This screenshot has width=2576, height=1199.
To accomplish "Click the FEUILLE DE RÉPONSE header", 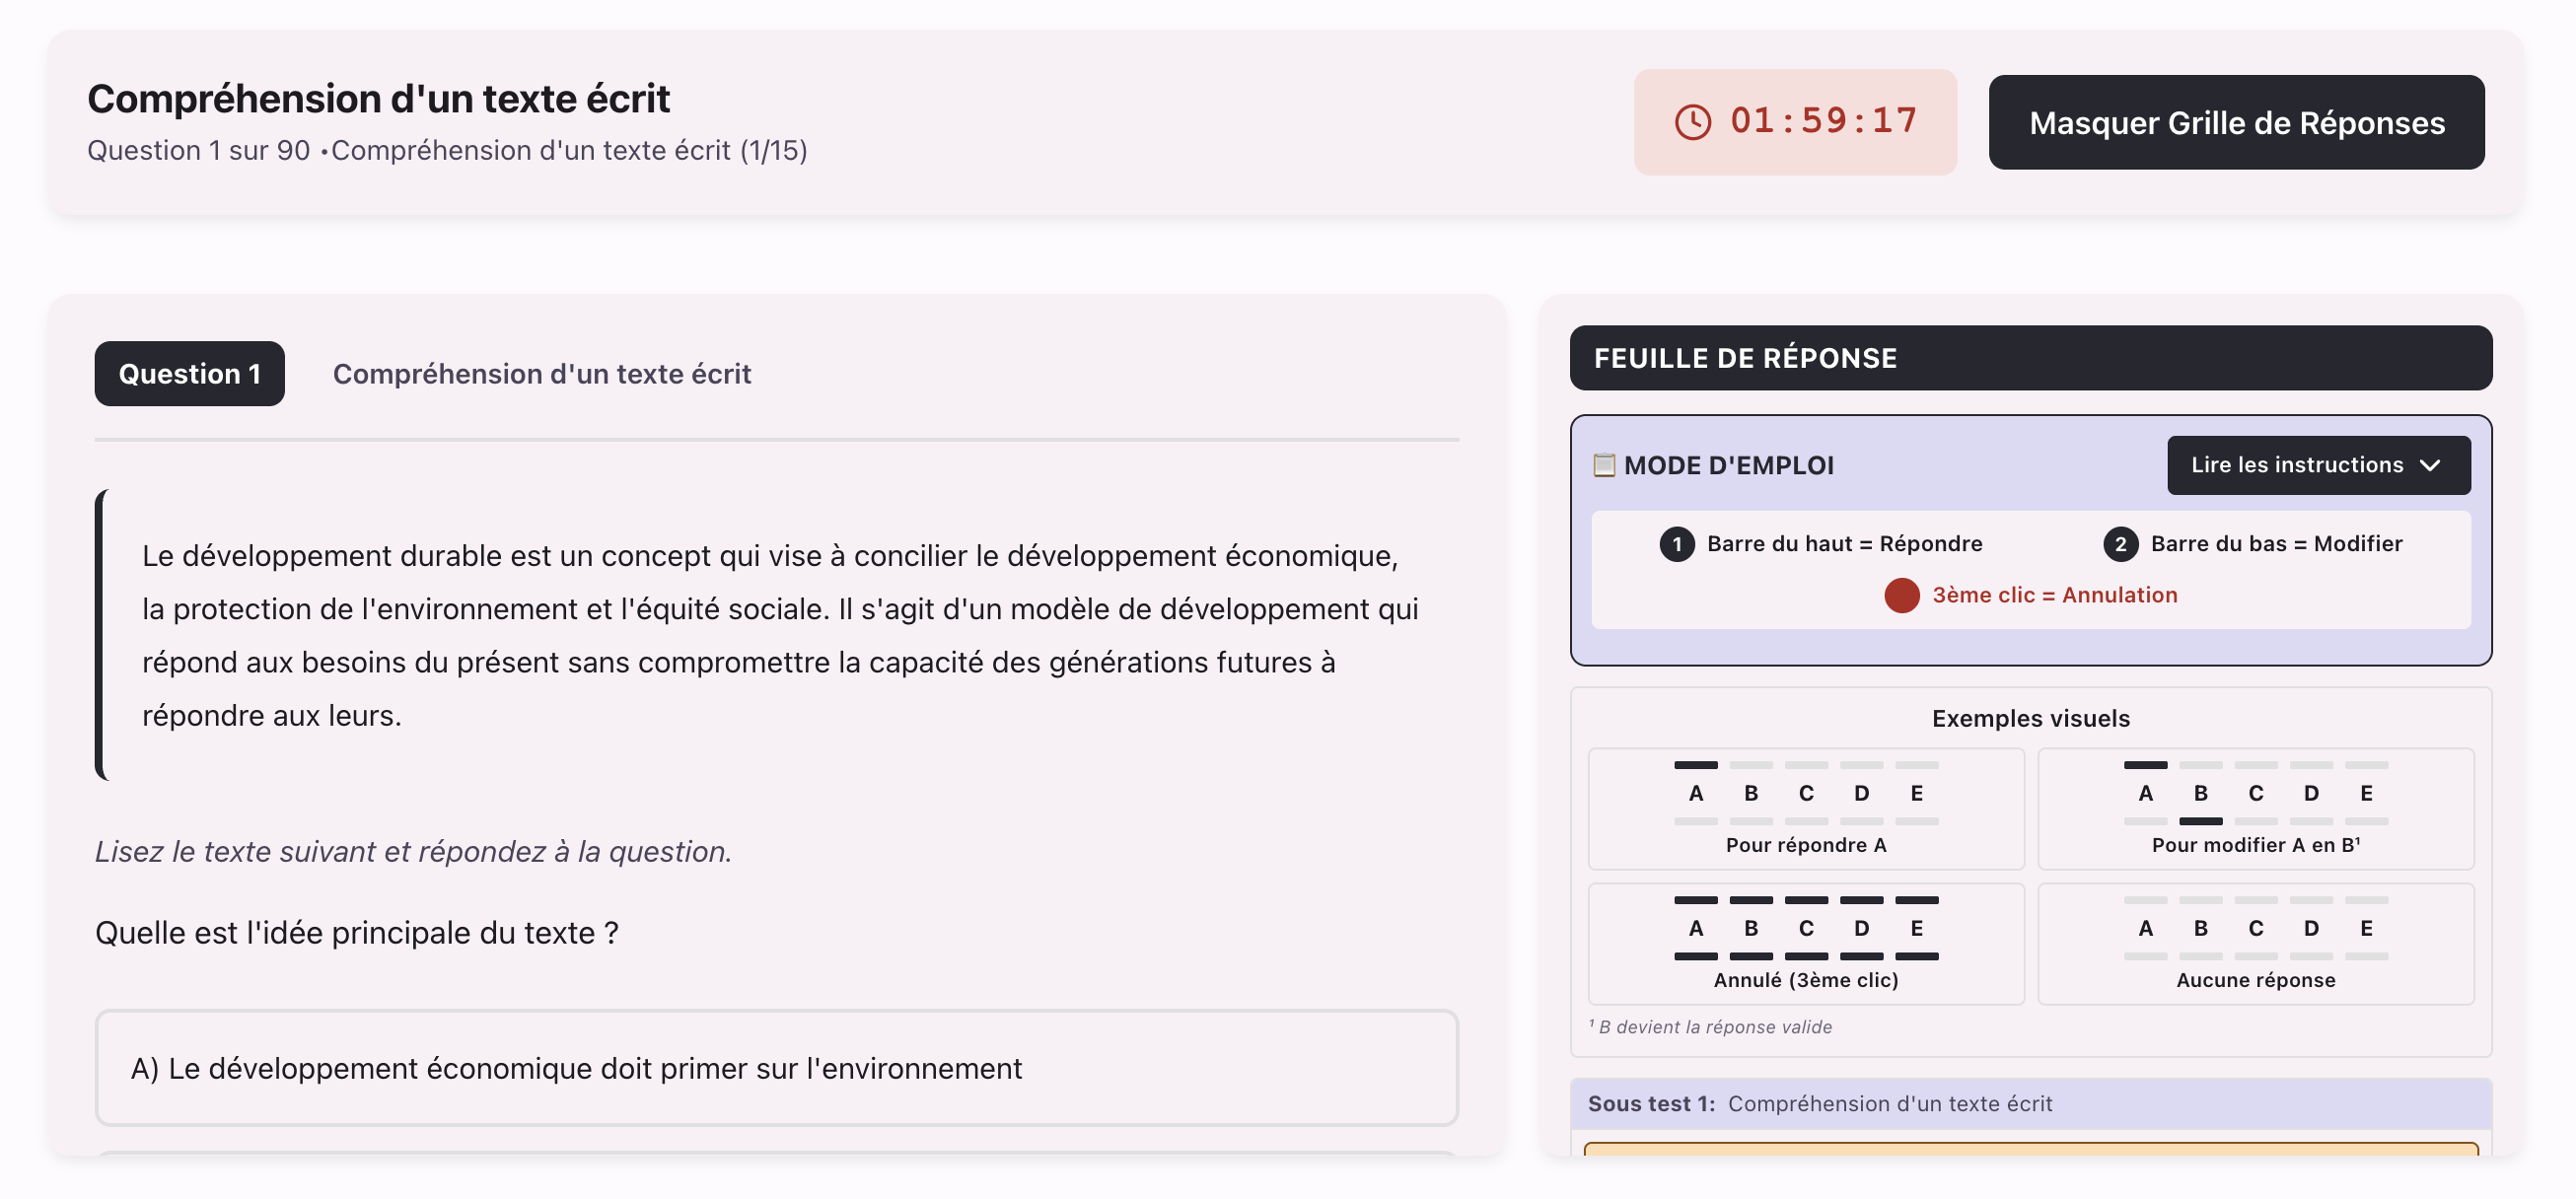I will coord(1744,357).
